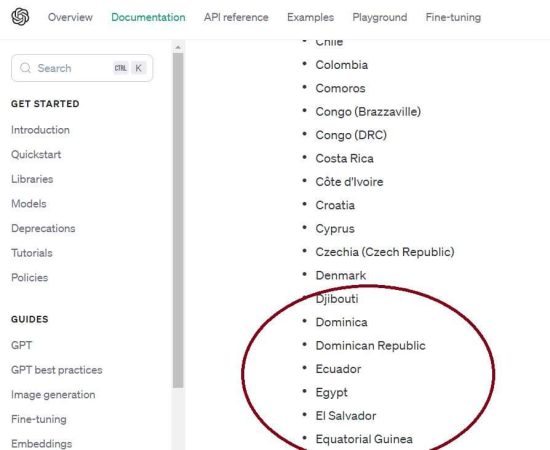Go to the Libraries page

pos(32,179)
